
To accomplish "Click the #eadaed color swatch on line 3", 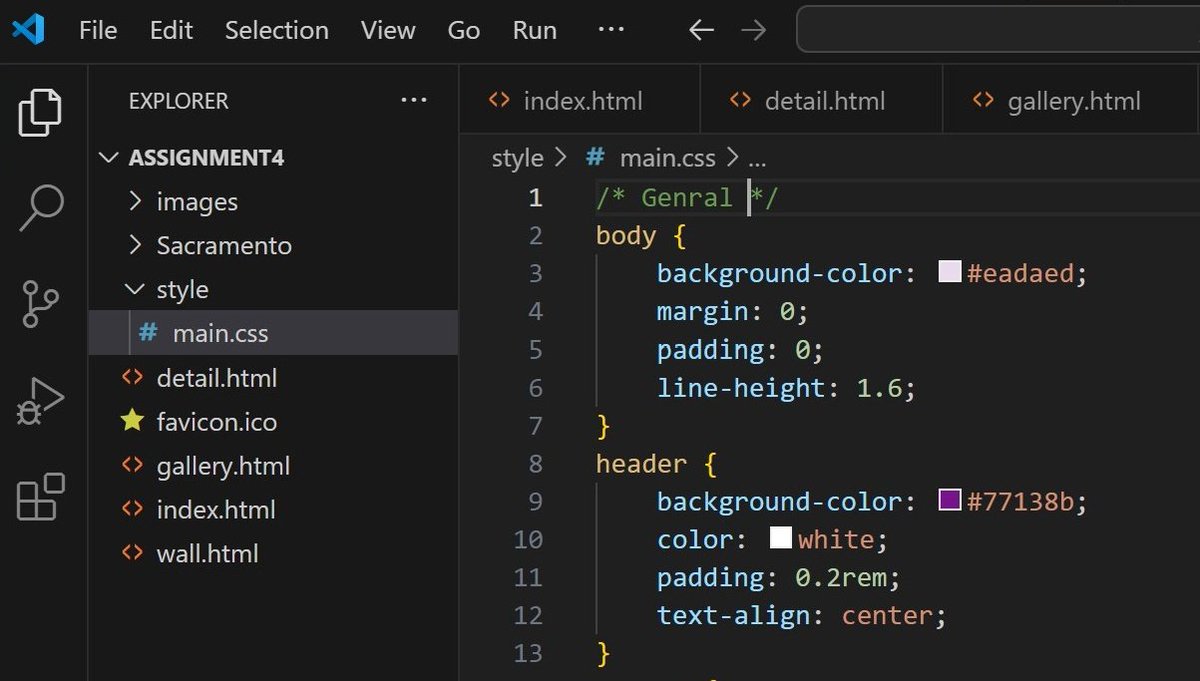I will point(950,273).
